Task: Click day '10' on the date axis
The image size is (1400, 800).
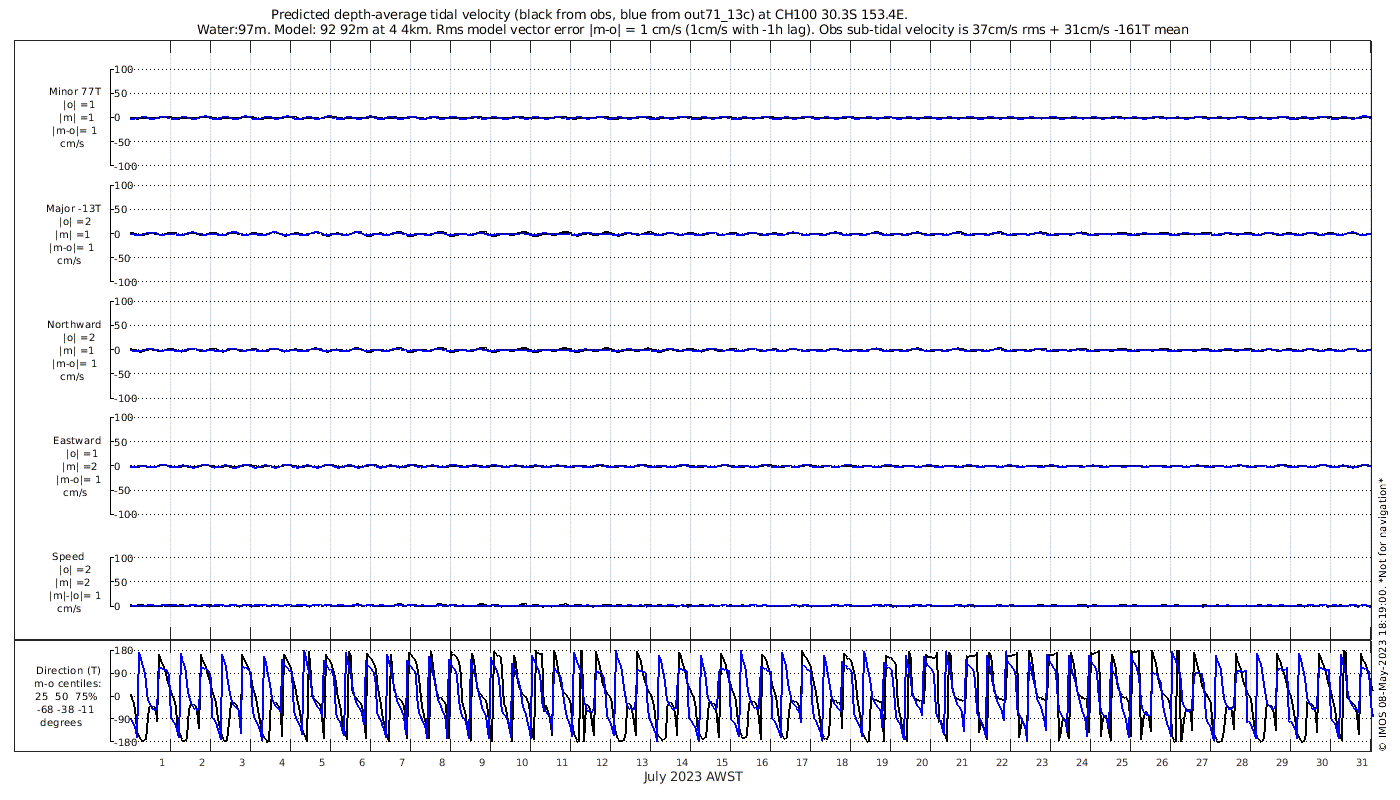Action: (x=522, y=762)
